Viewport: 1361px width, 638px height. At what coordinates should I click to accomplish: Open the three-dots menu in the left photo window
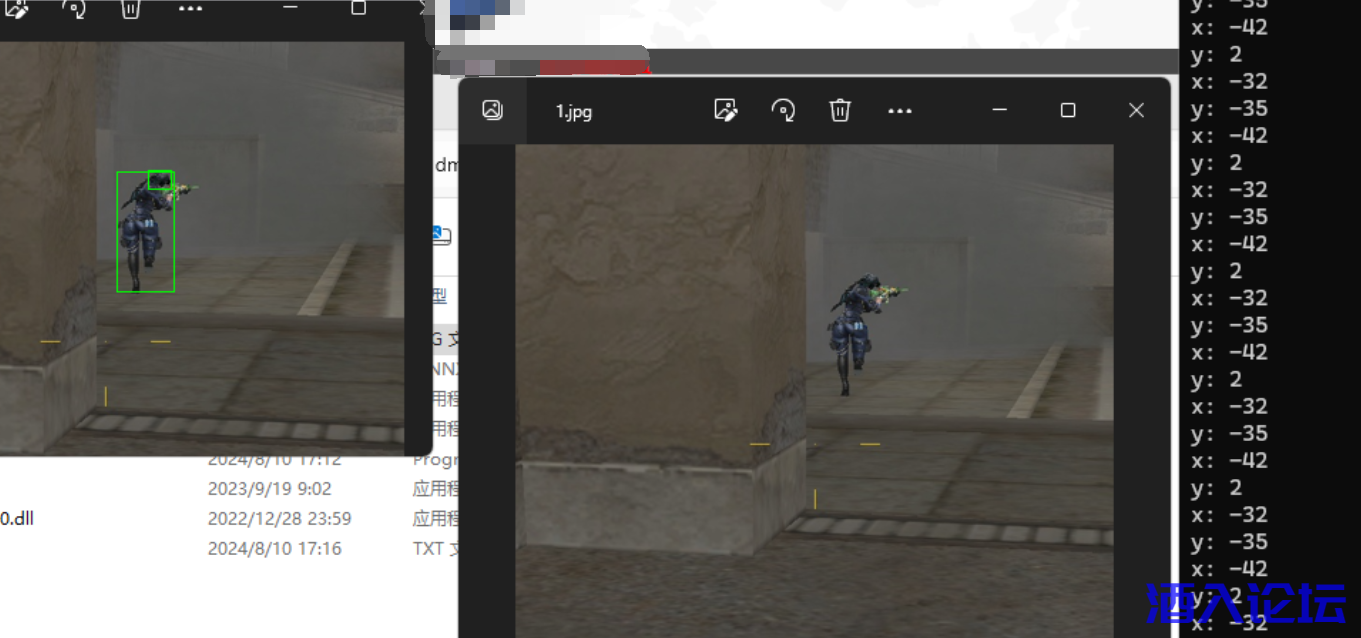pos(190,8)
